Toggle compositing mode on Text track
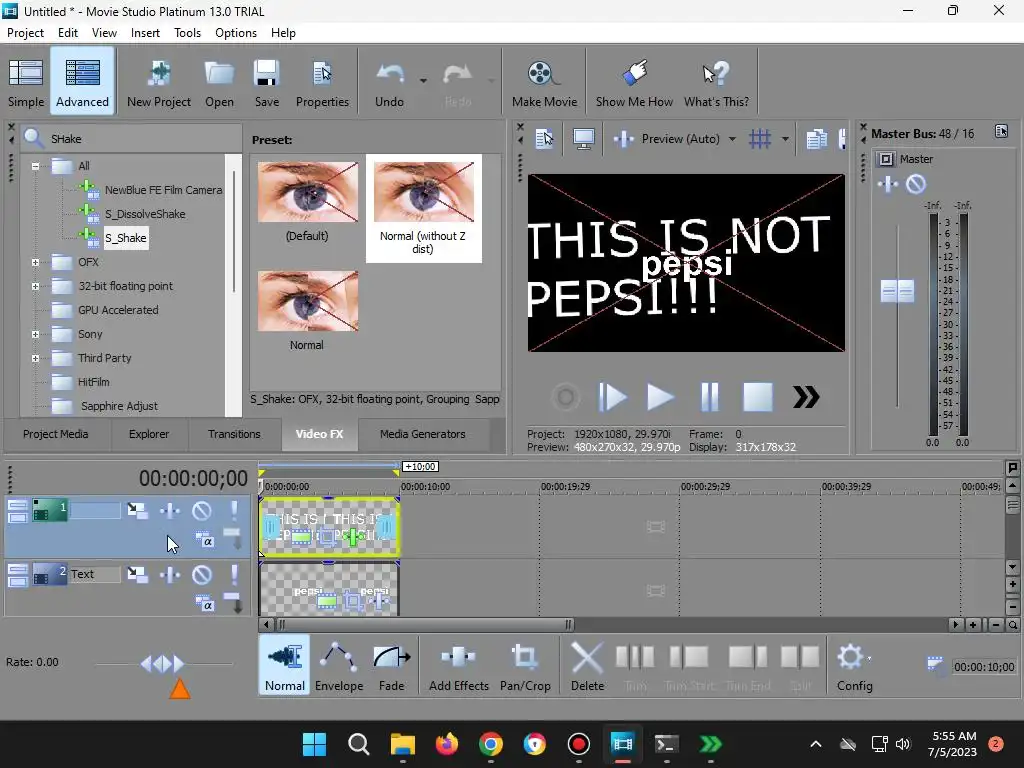This screenshot has height=768, width=1024. (x=204, y=602)
